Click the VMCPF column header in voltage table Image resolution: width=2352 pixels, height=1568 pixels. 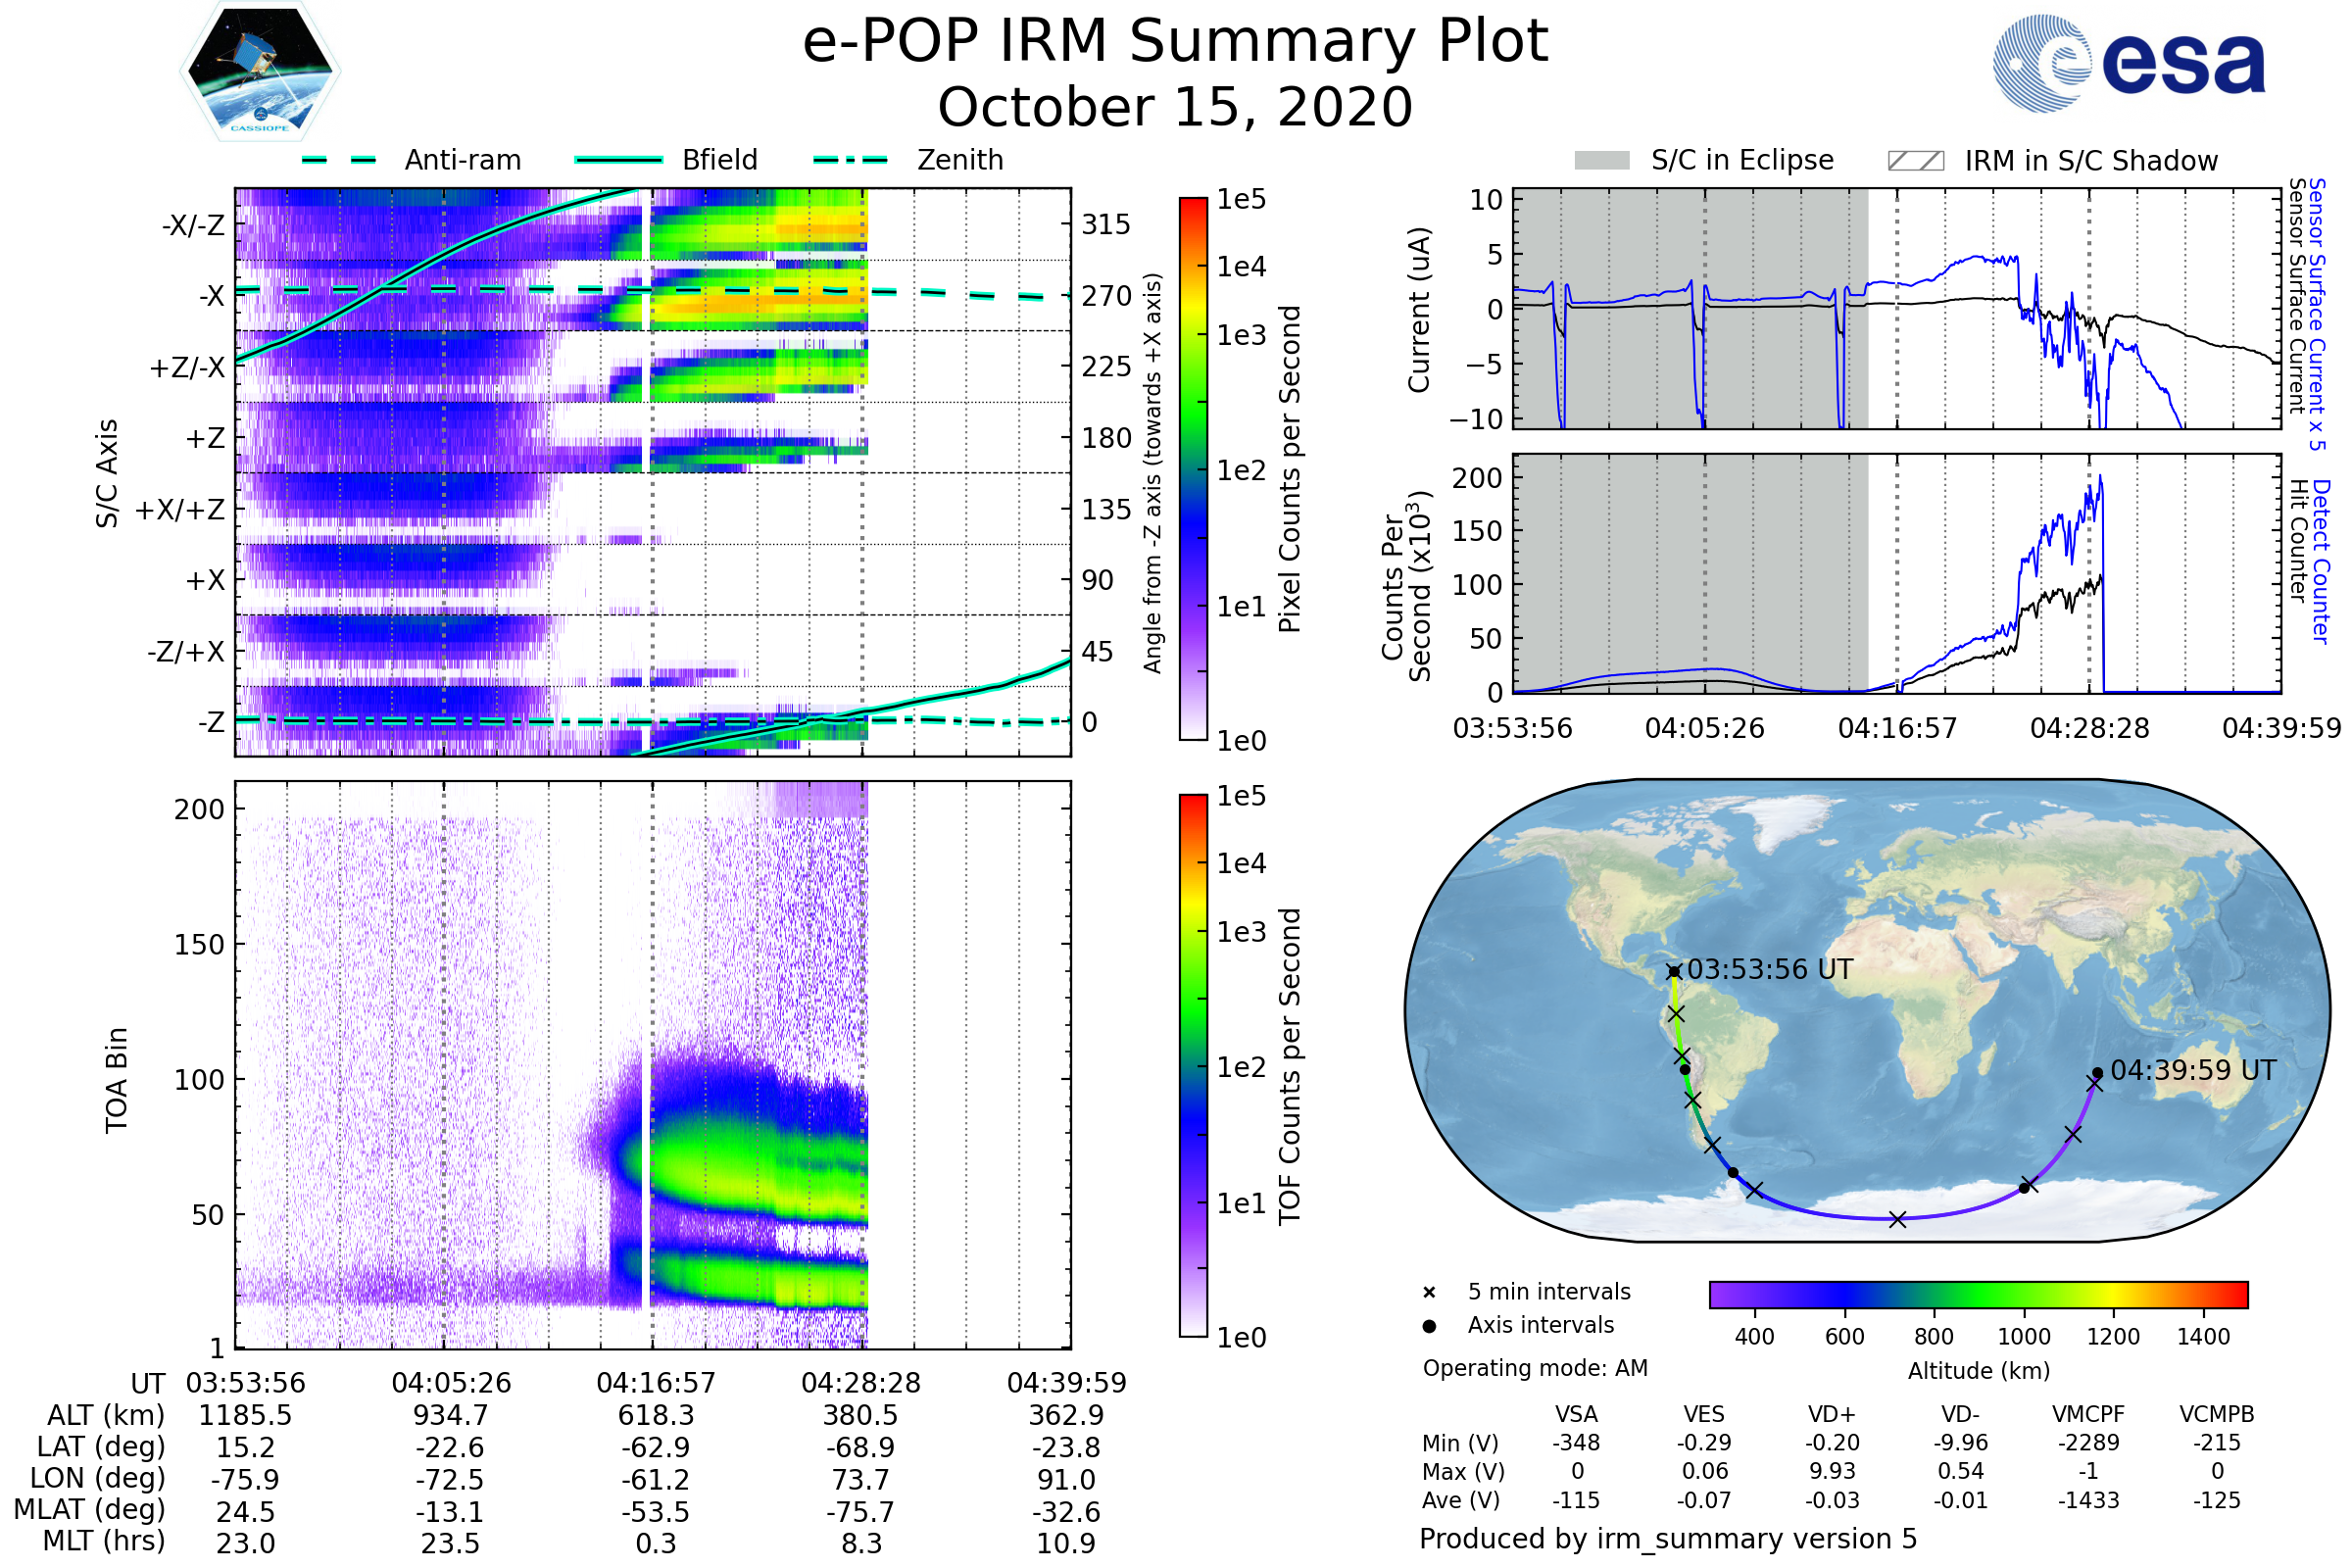[2088, 1415]
